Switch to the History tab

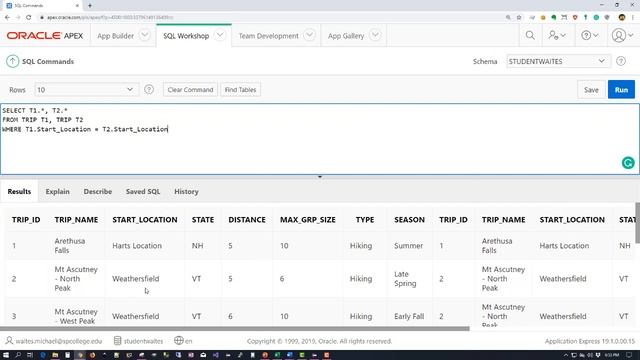tap(186, 191)
